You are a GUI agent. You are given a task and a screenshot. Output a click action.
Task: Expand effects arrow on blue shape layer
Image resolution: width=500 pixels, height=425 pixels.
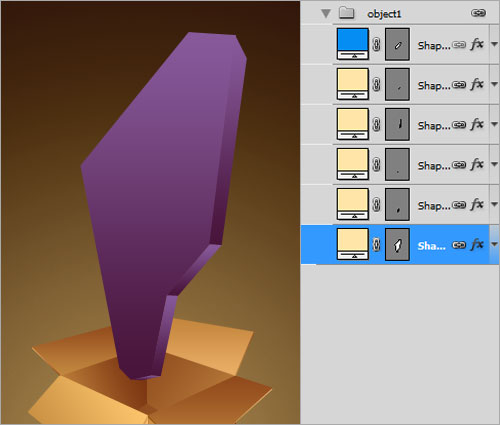(494, 44)
